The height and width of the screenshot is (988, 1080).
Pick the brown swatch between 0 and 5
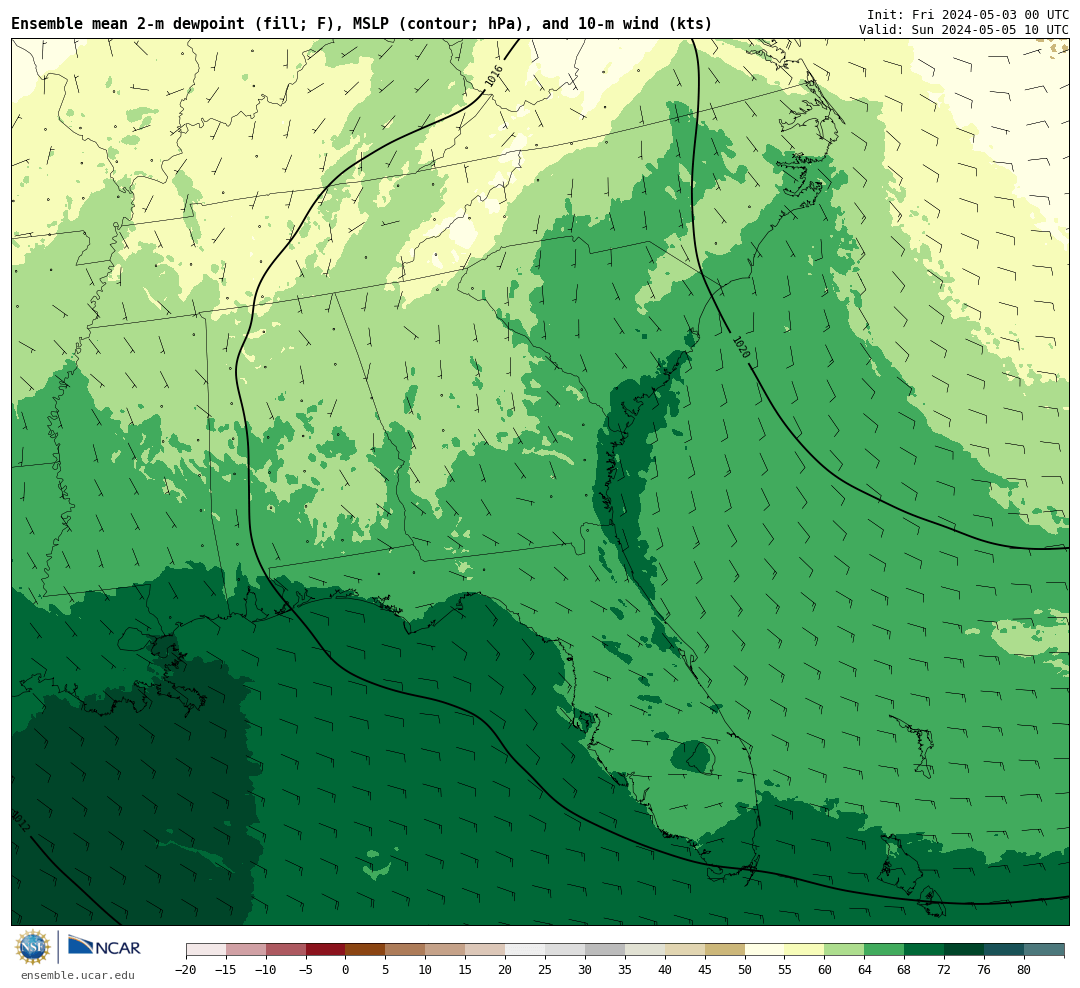click(366, 950)
